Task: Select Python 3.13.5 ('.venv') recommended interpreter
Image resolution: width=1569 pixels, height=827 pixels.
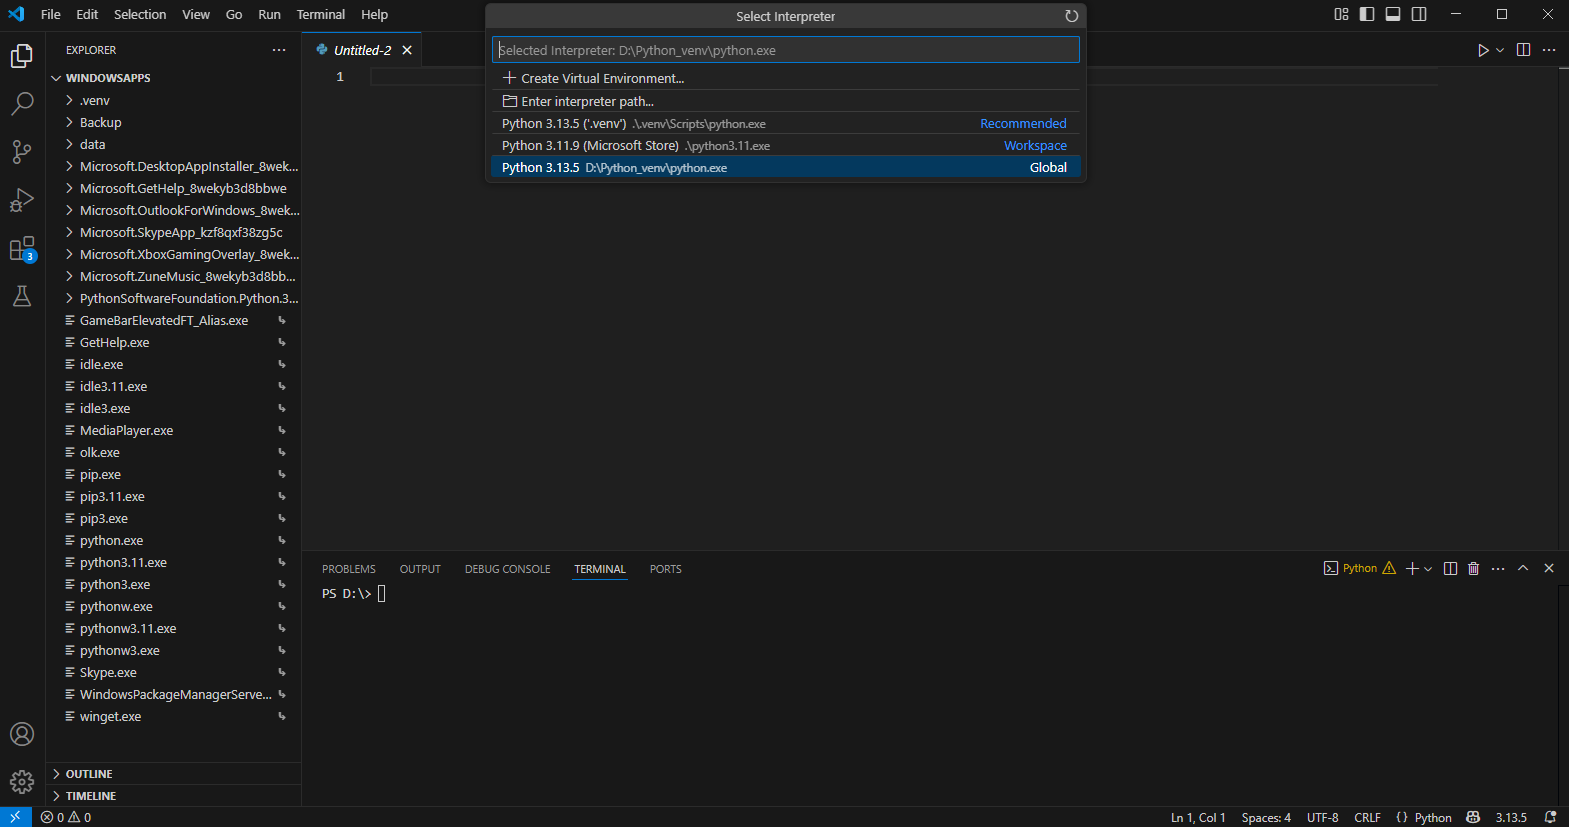Action: point(786,123)
